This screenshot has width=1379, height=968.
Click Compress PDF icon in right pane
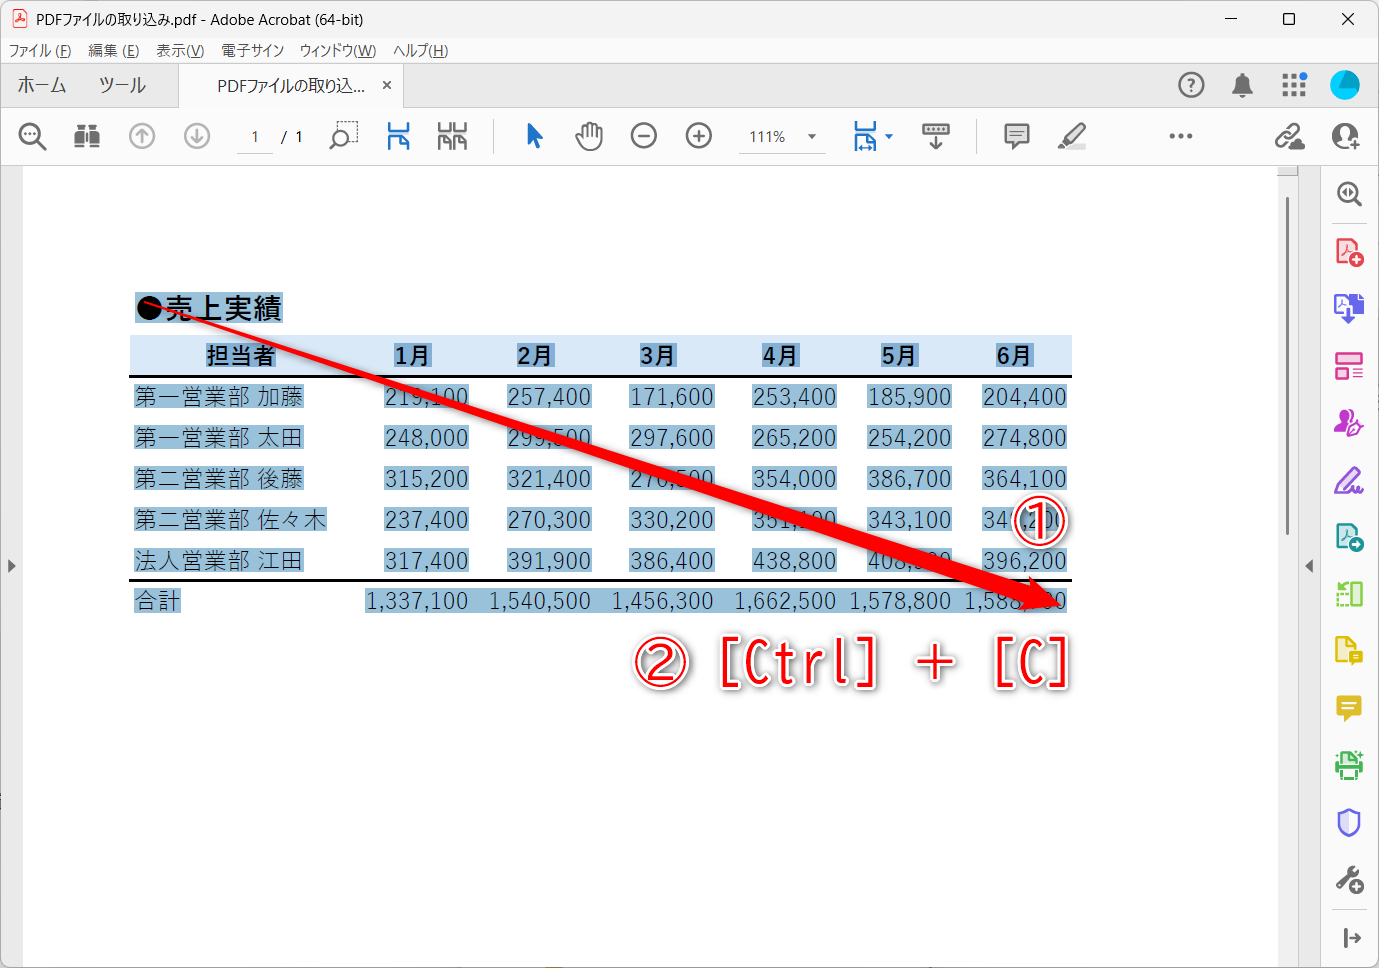click(x=1349, y=594)
